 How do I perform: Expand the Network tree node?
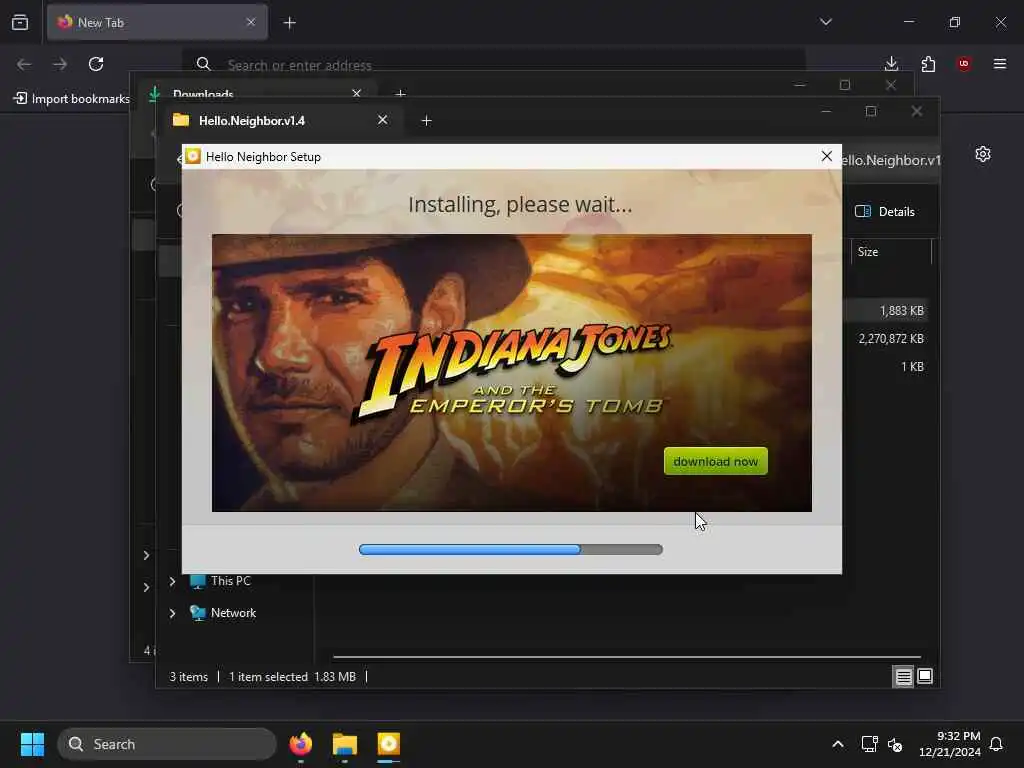[172, 613]
